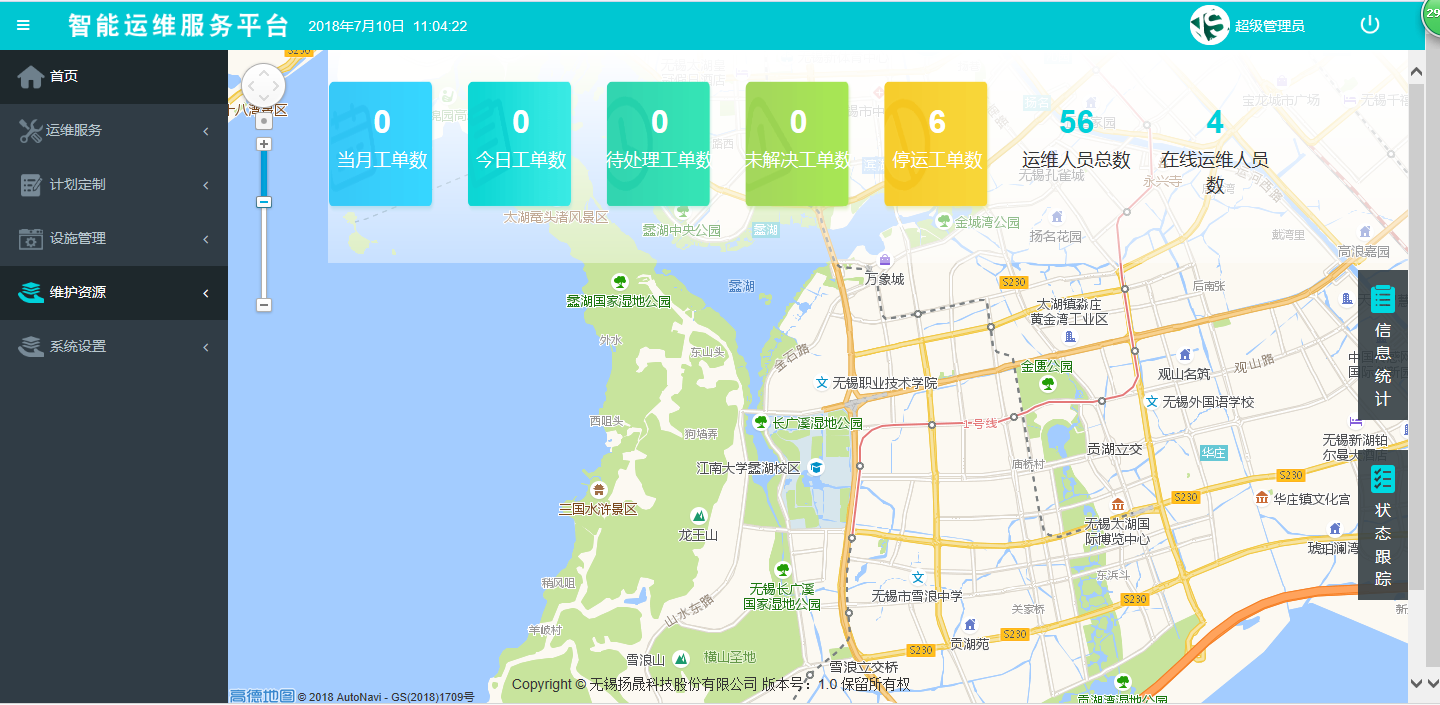Open 维护资源 menu item
1440x705 pixels.
pyautogui.click(x=114, y=292)
